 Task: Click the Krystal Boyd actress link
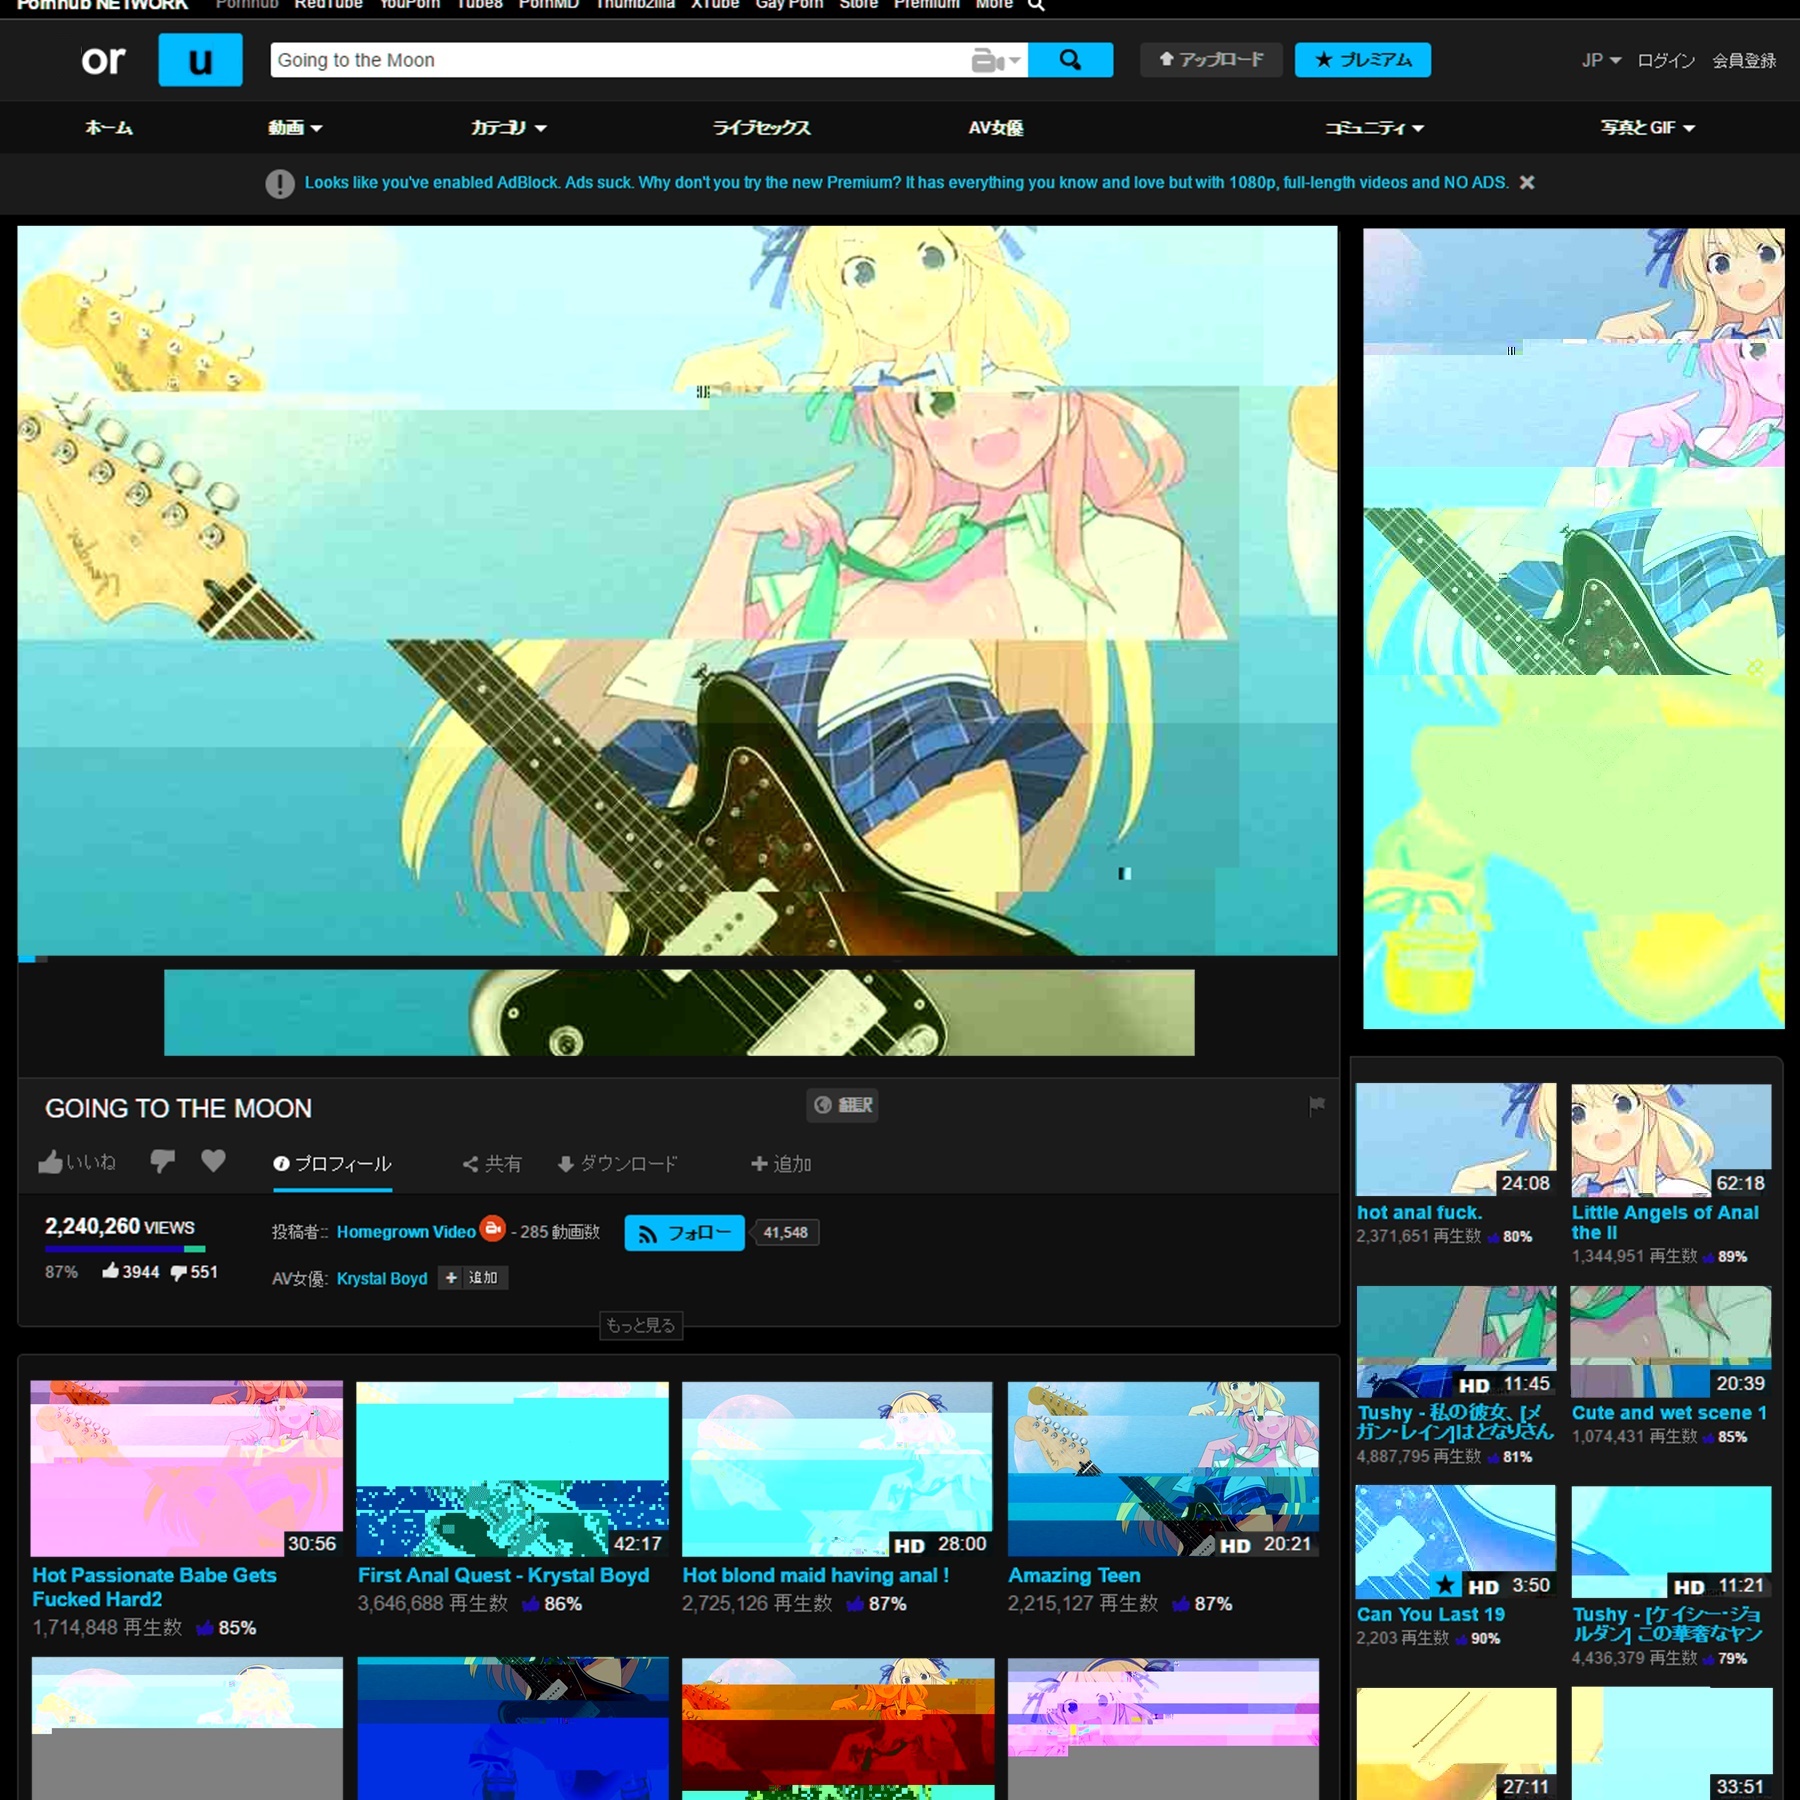pyautogui.click(x=382, y=1279)
